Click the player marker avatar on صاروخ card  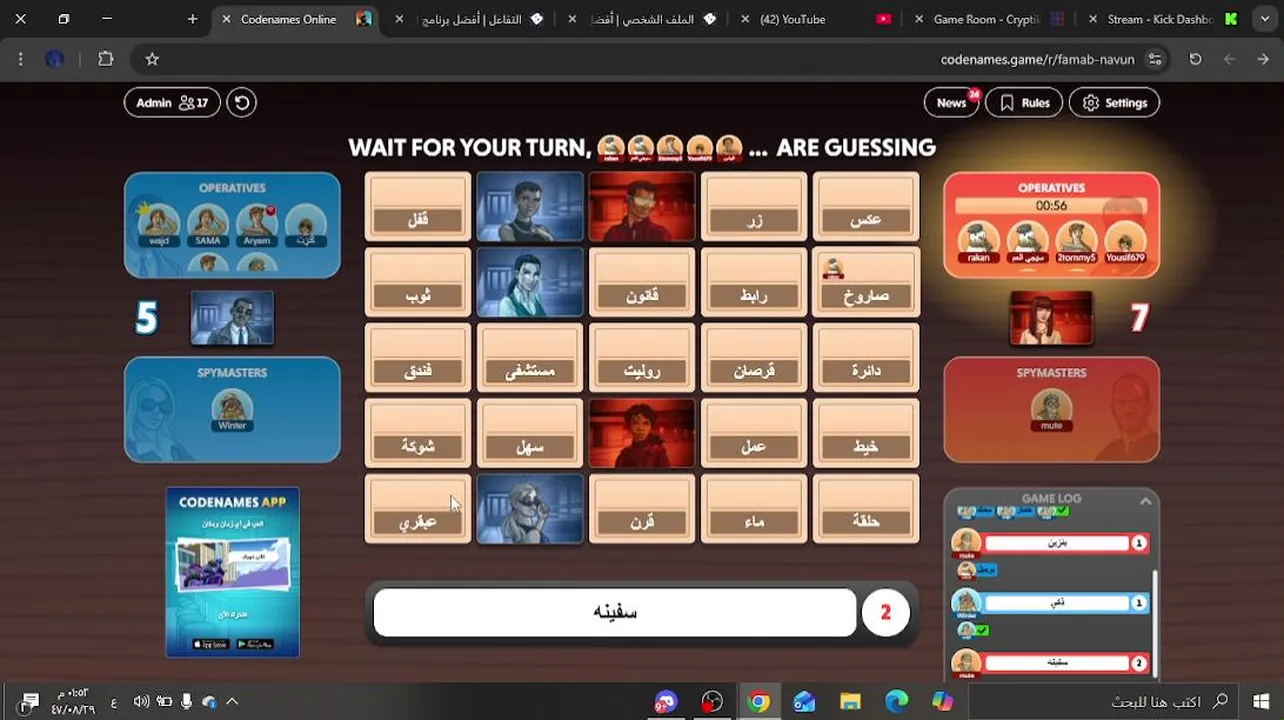(x=832, y=268)
